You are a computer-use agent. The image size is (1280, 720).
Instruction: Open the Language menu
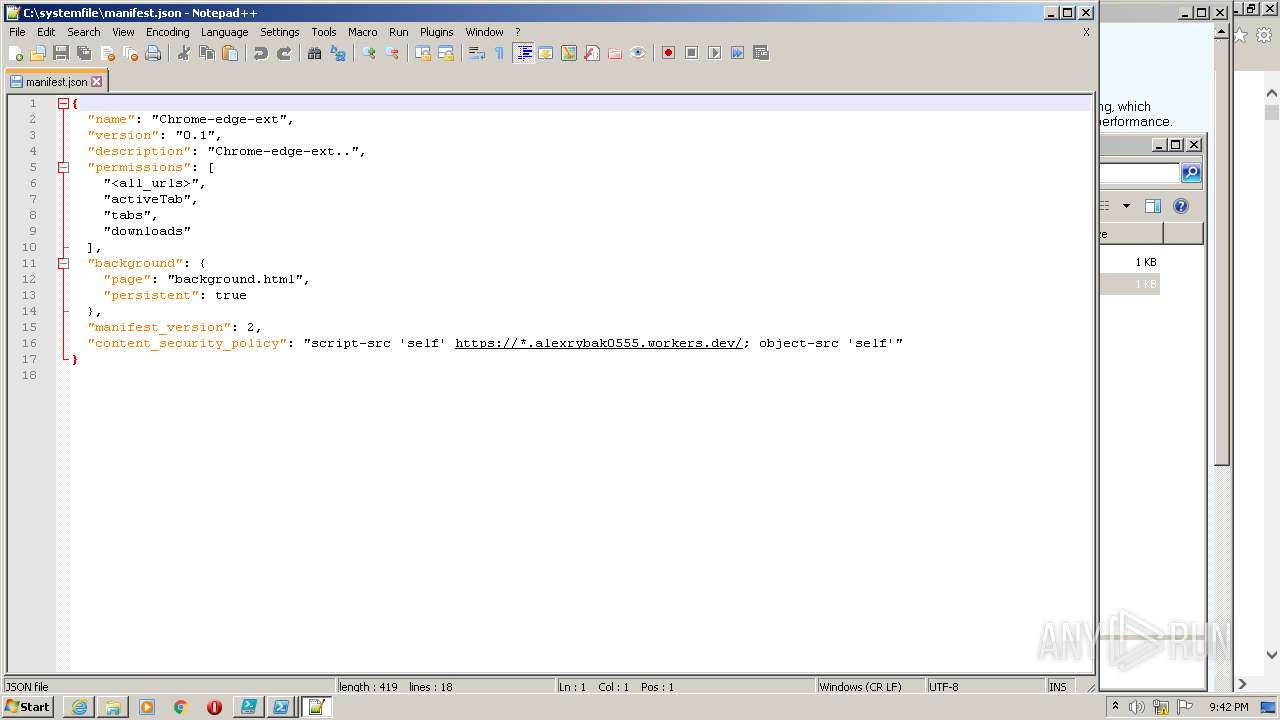[224, 32]
